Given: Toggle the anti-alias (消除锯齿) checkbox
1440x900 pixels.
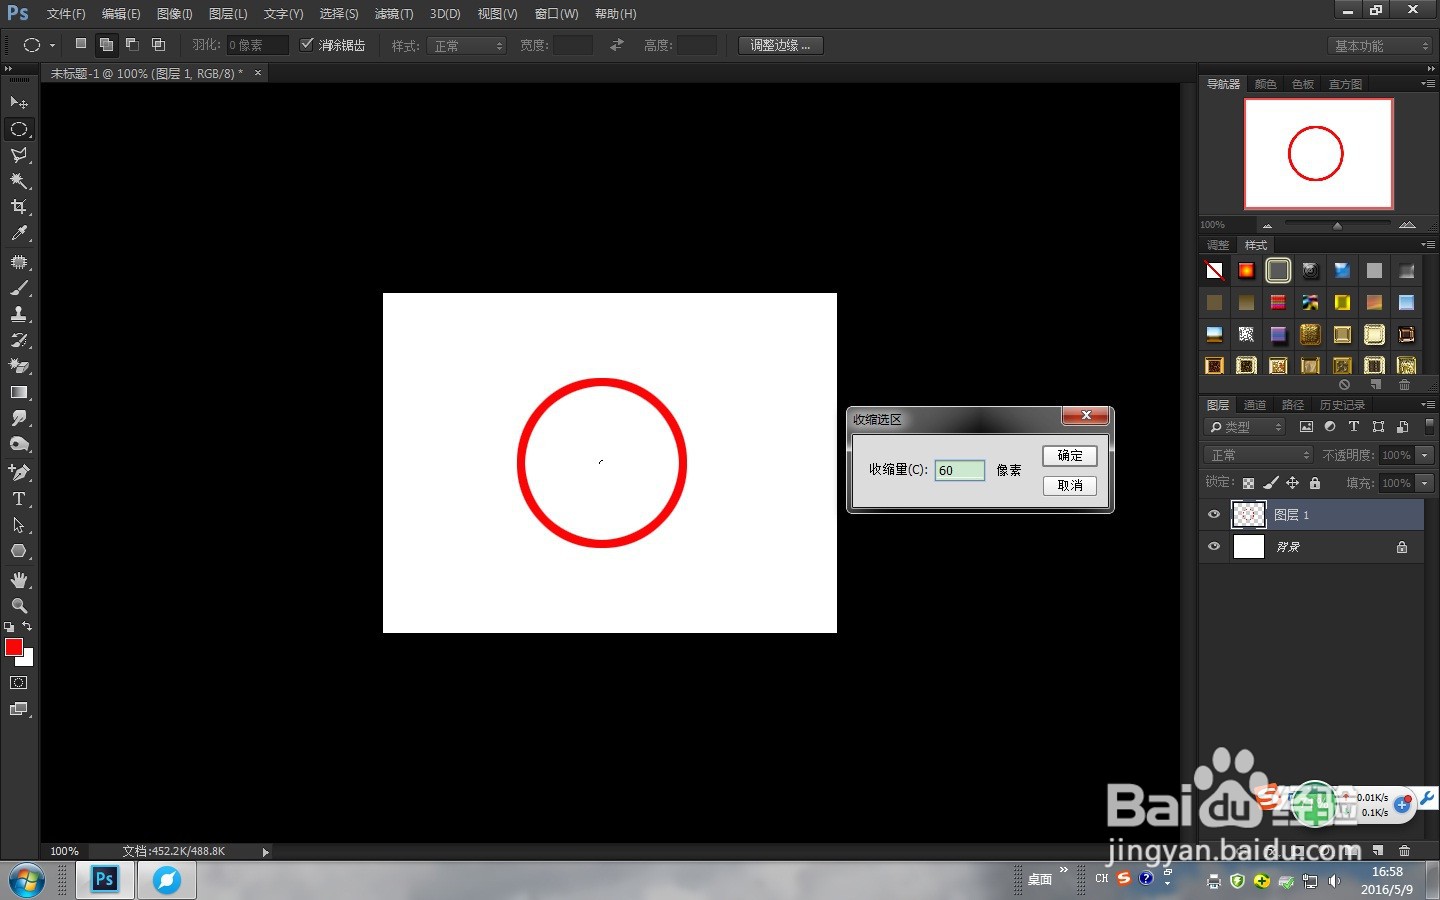Looking at the screenshot, I should tap(307, 44).
